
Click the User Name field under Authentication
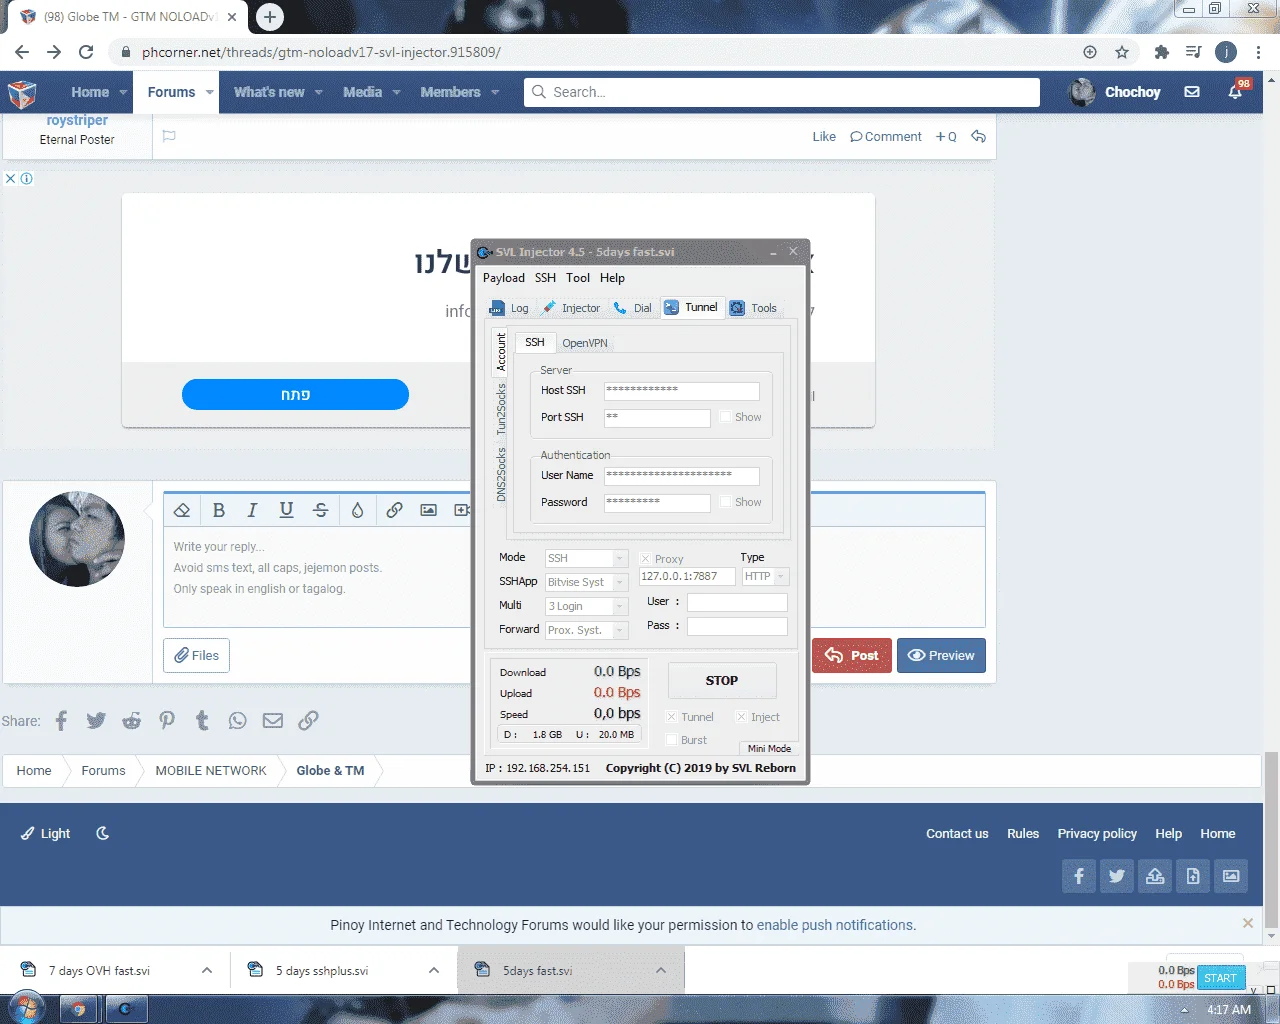(682, 476)
